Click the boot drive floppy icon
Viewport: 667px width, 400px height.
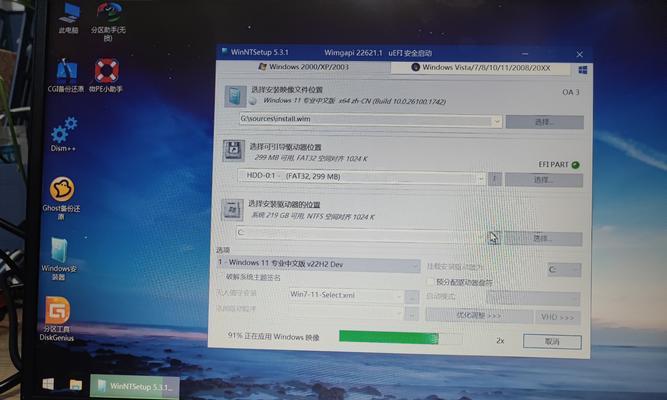(233, 151)
